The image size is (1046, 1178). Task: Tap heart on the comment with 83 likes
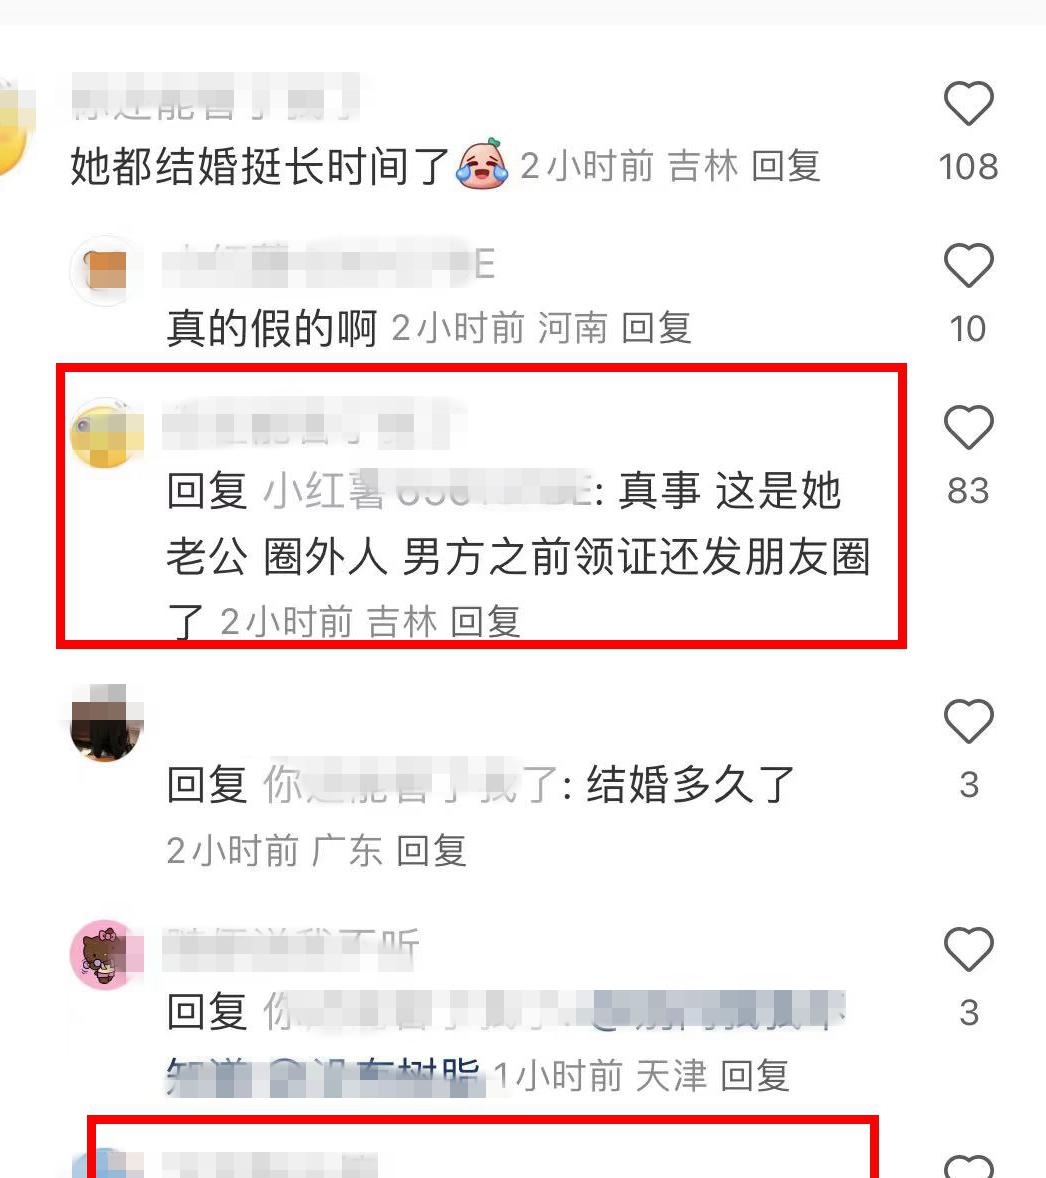(969, 427)
